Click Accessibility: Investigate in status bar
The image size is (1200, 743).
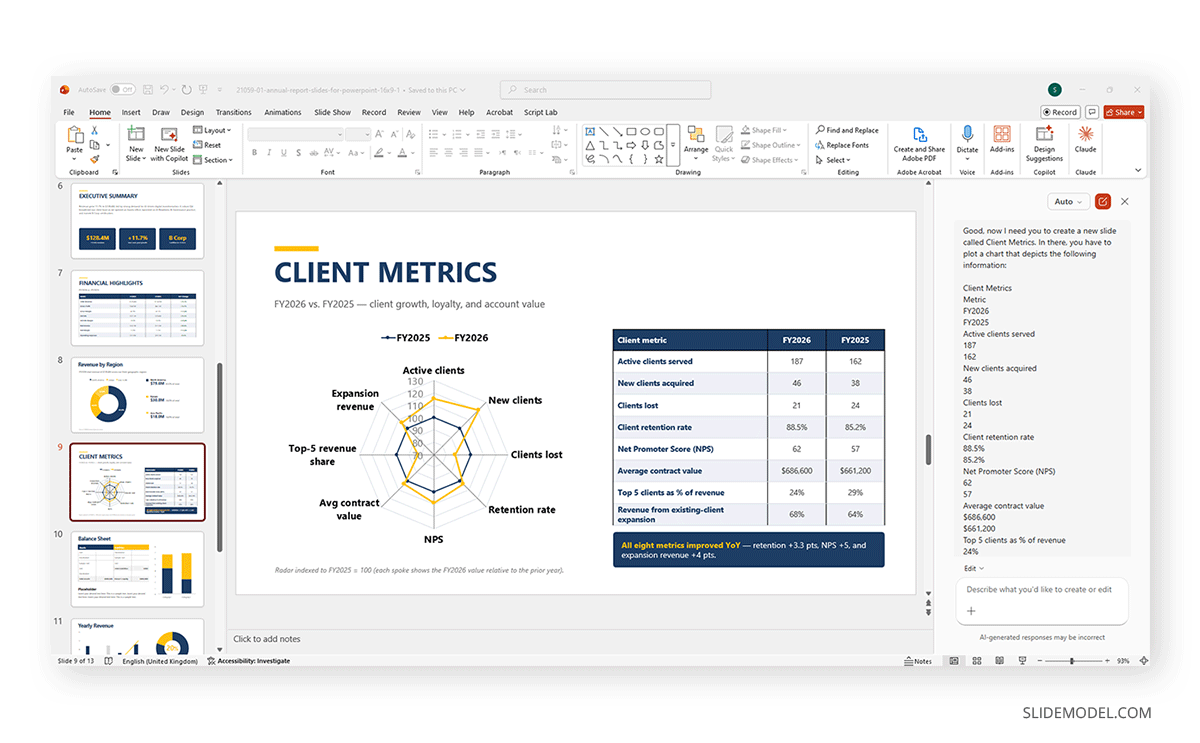pos(248,661)
